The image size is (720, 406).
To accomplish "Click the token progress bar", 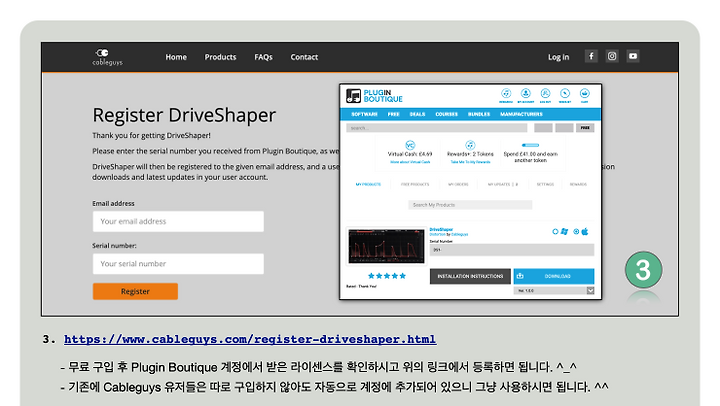I will pyautogui.click(x=530, y=145).
